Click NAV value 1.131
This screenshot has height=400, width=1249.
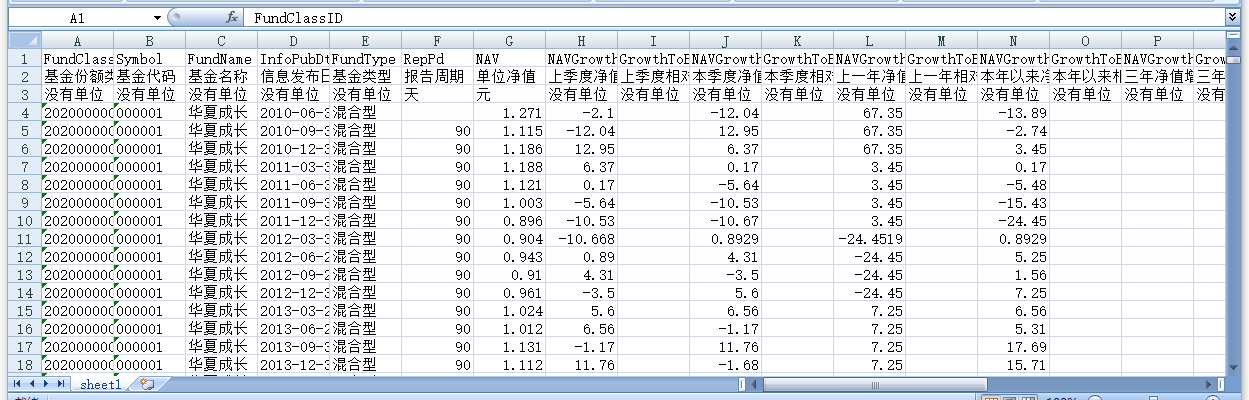[510, 347]
